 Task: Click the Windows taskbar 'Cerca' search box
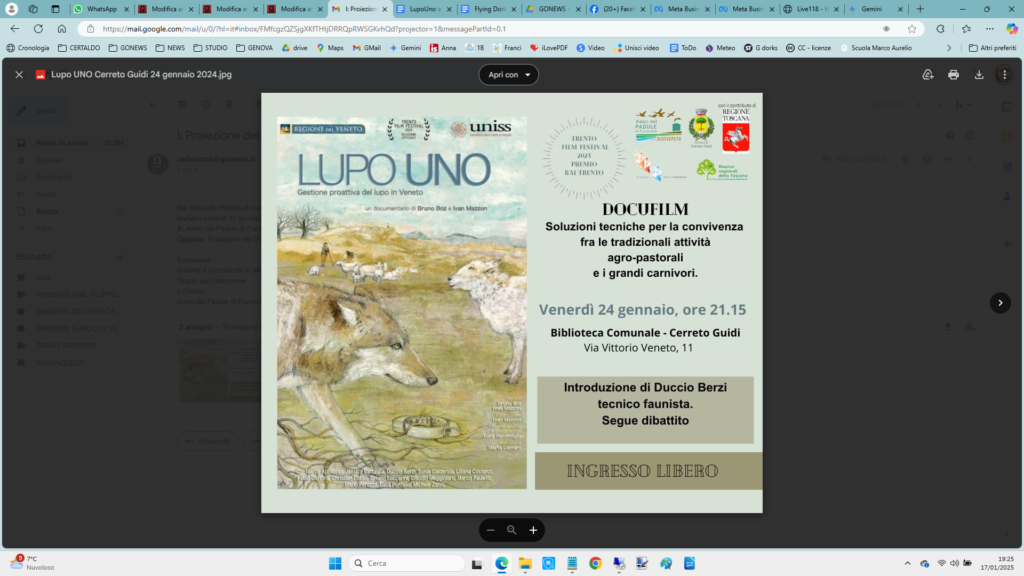point(408,563)
